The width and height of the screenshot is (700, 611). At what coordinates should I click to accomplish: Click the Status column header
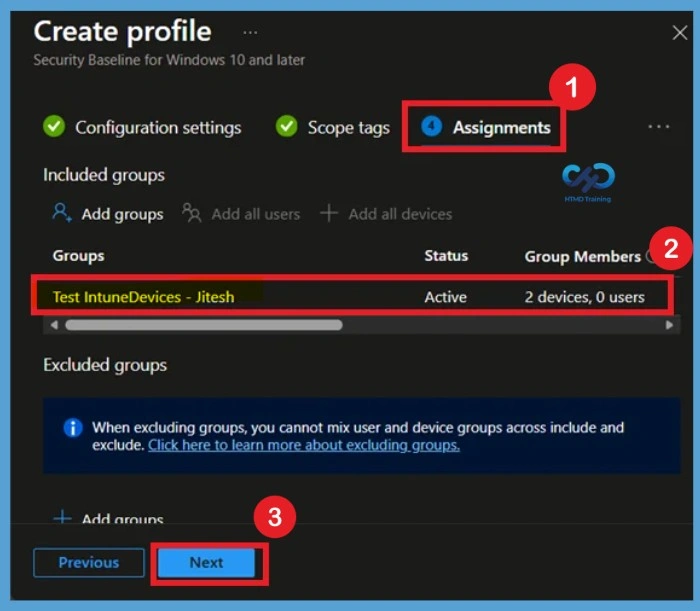pos(446,256)
